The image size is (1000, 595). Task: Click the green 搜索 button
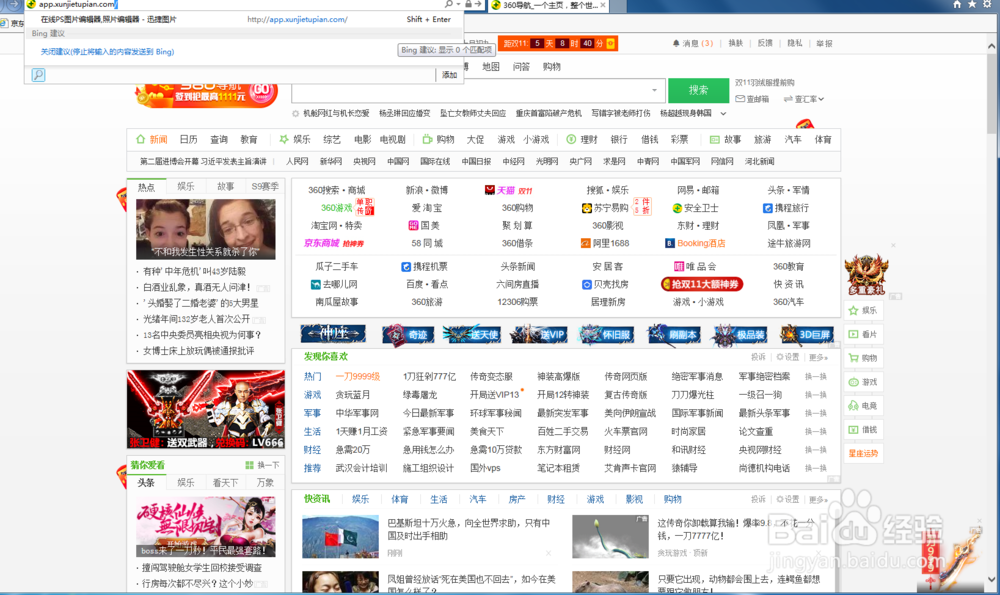click(698, 90)
